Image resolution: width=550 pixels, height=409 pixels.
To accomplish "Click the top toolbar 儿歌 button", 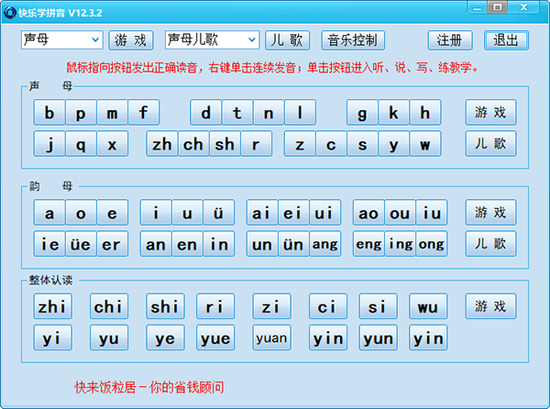I will tap(287, 40).
